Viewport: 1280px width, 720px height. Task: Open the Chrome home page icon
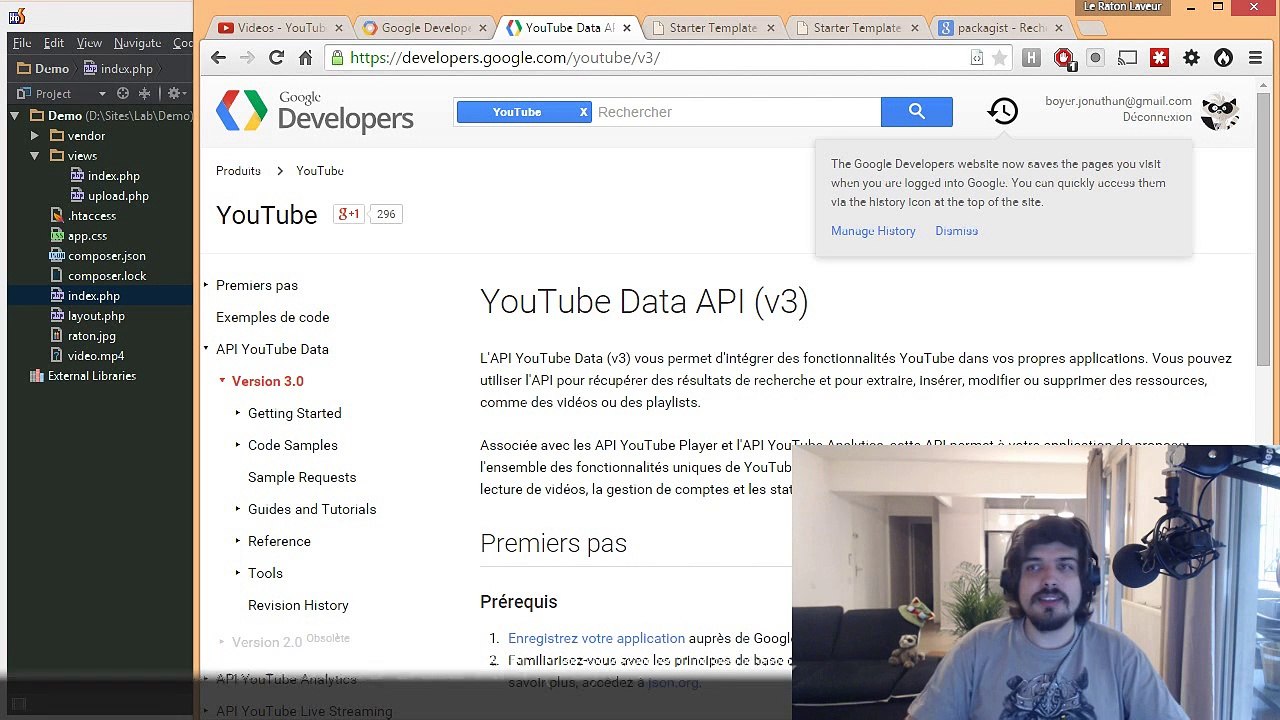305,58
